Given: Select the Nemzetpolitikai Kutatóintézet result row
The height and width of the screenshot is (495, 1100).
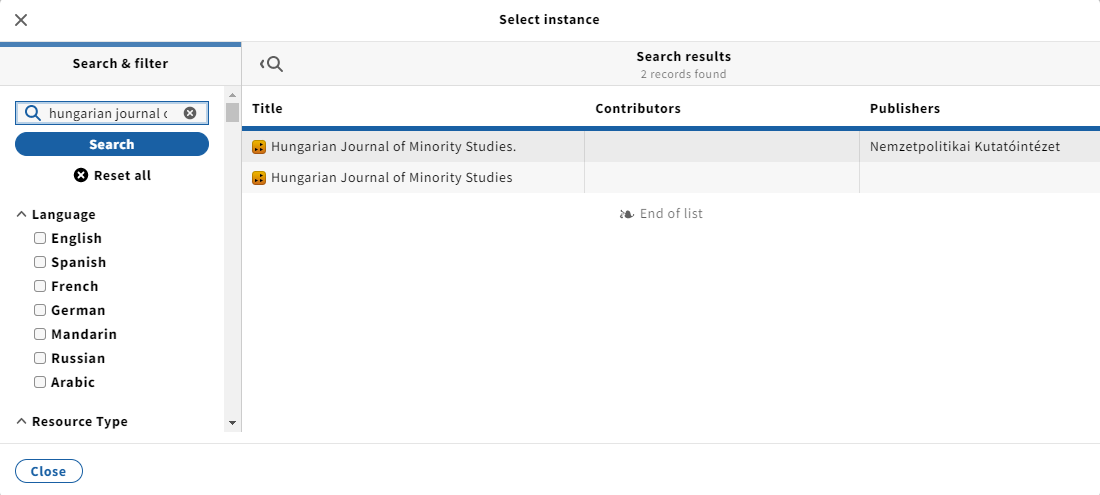Looking at the screenshot, I should coord(671,147).
